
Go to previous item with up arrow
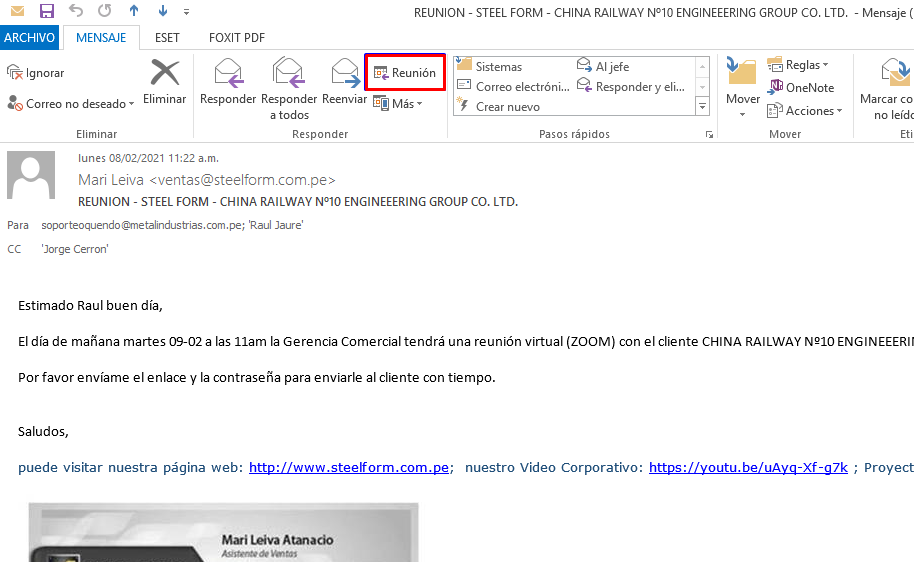click(134, 11)
